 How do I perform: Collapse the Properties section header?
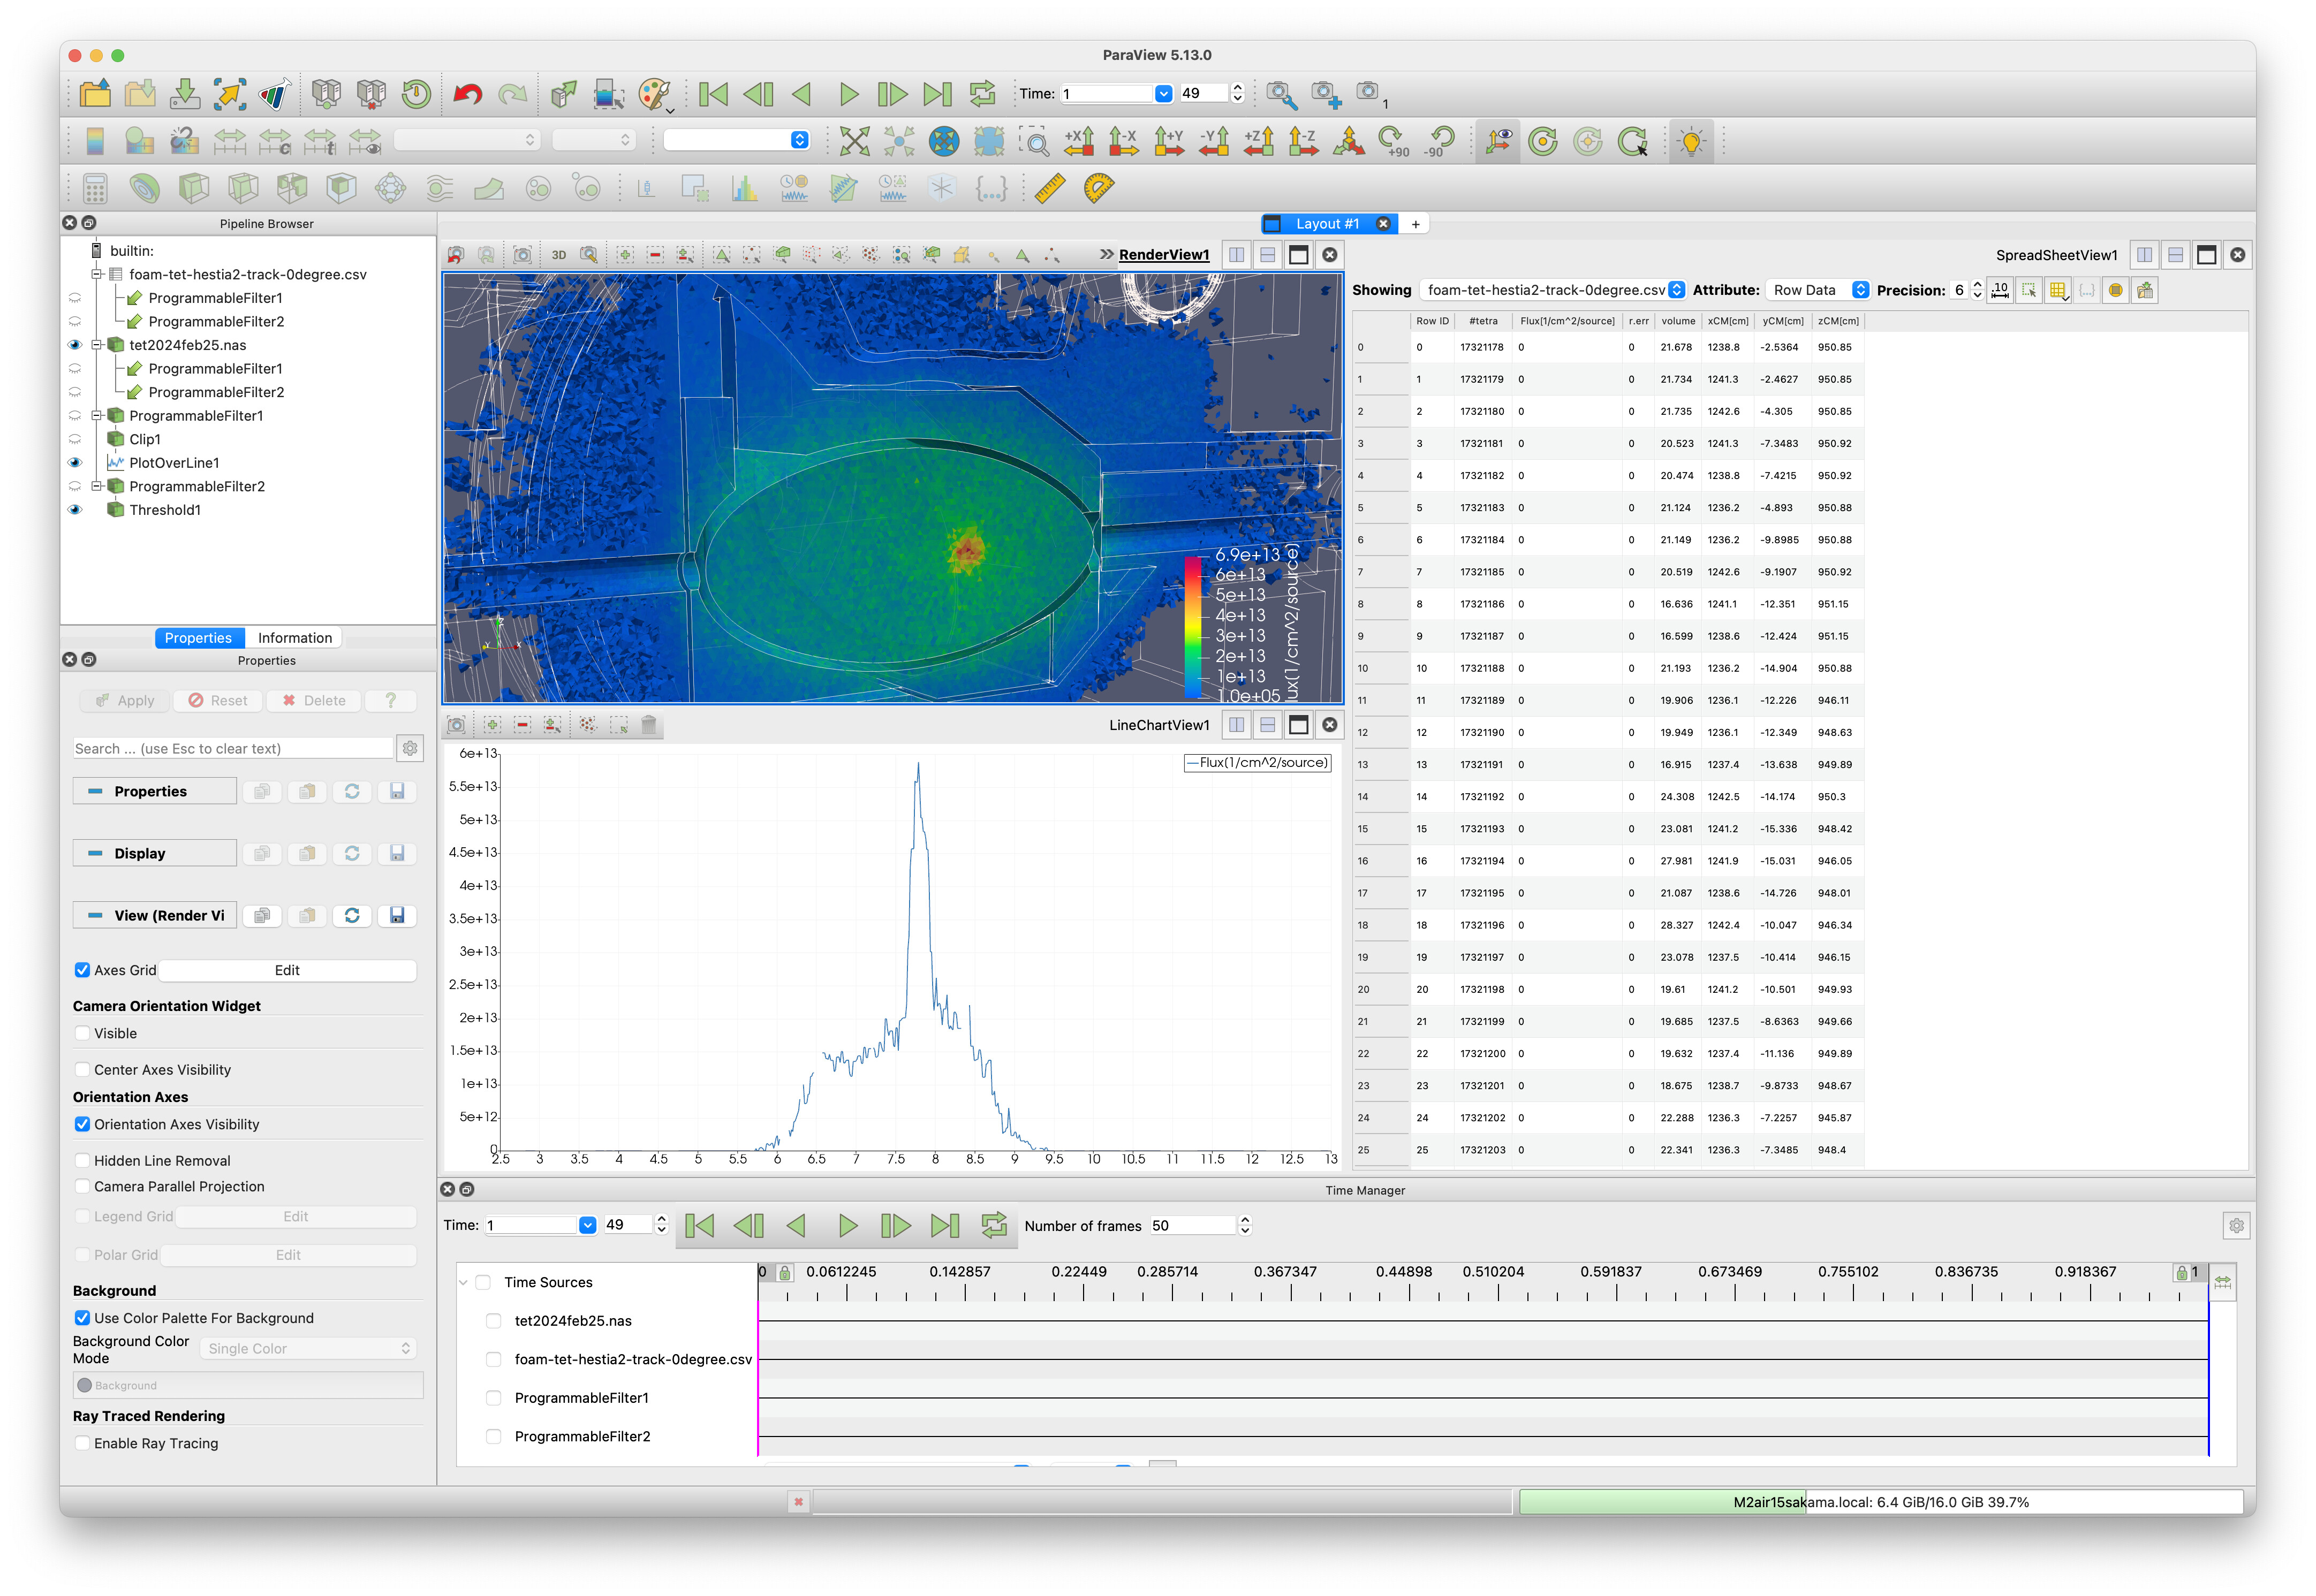coord(154,791)
